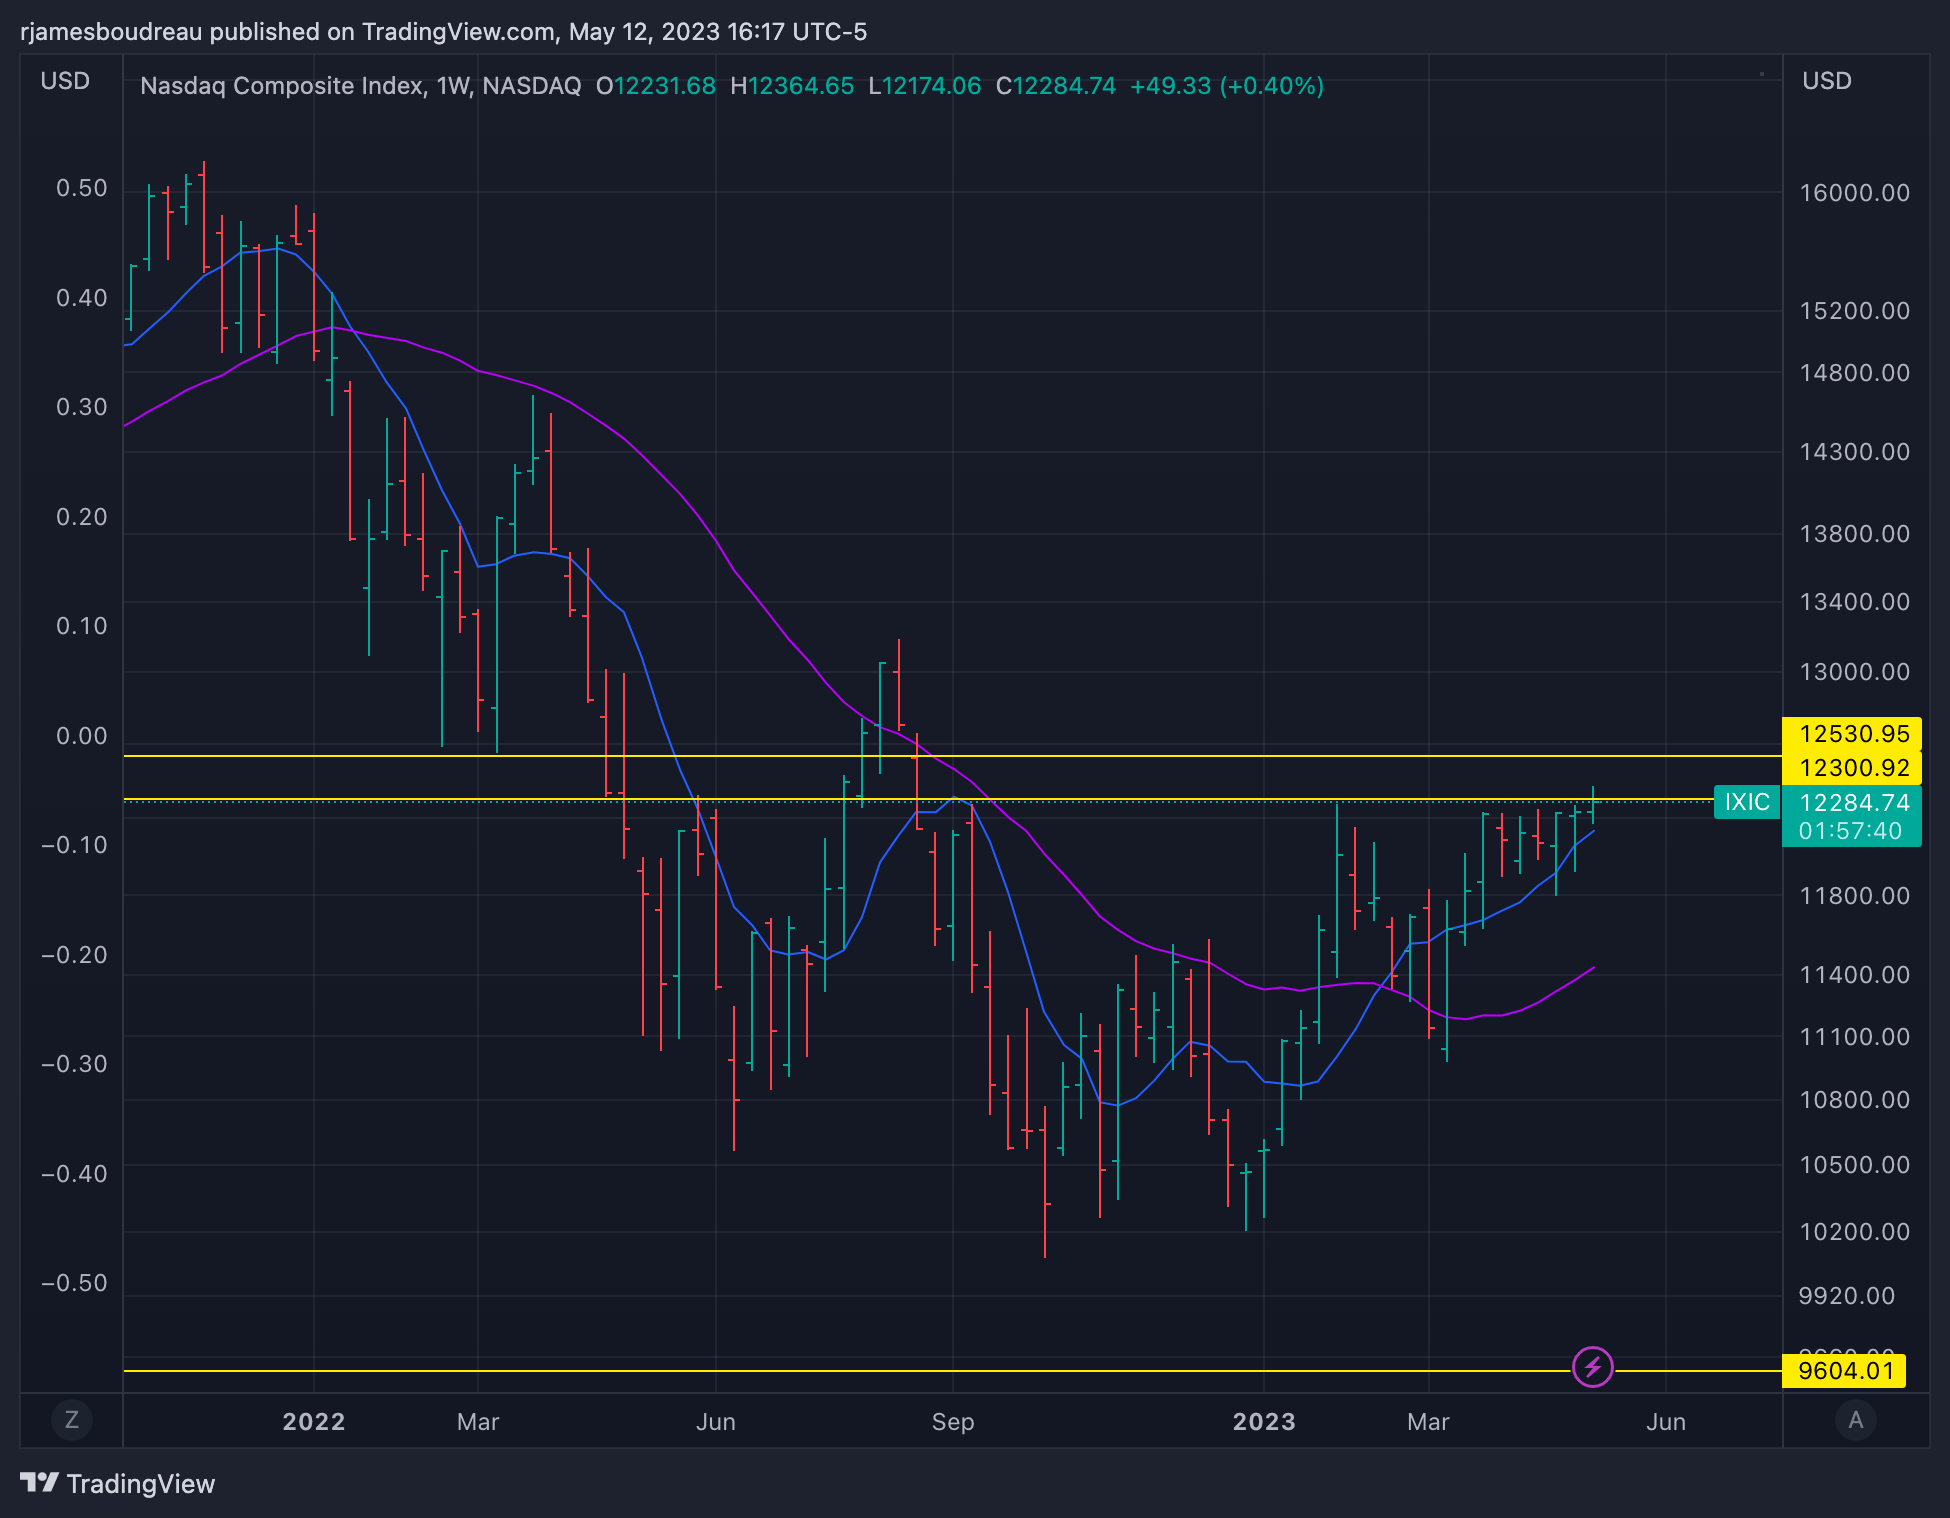Click the 9604.01 yellow price label
1950x1518 pixels.
click(x=1845, y=1371)
